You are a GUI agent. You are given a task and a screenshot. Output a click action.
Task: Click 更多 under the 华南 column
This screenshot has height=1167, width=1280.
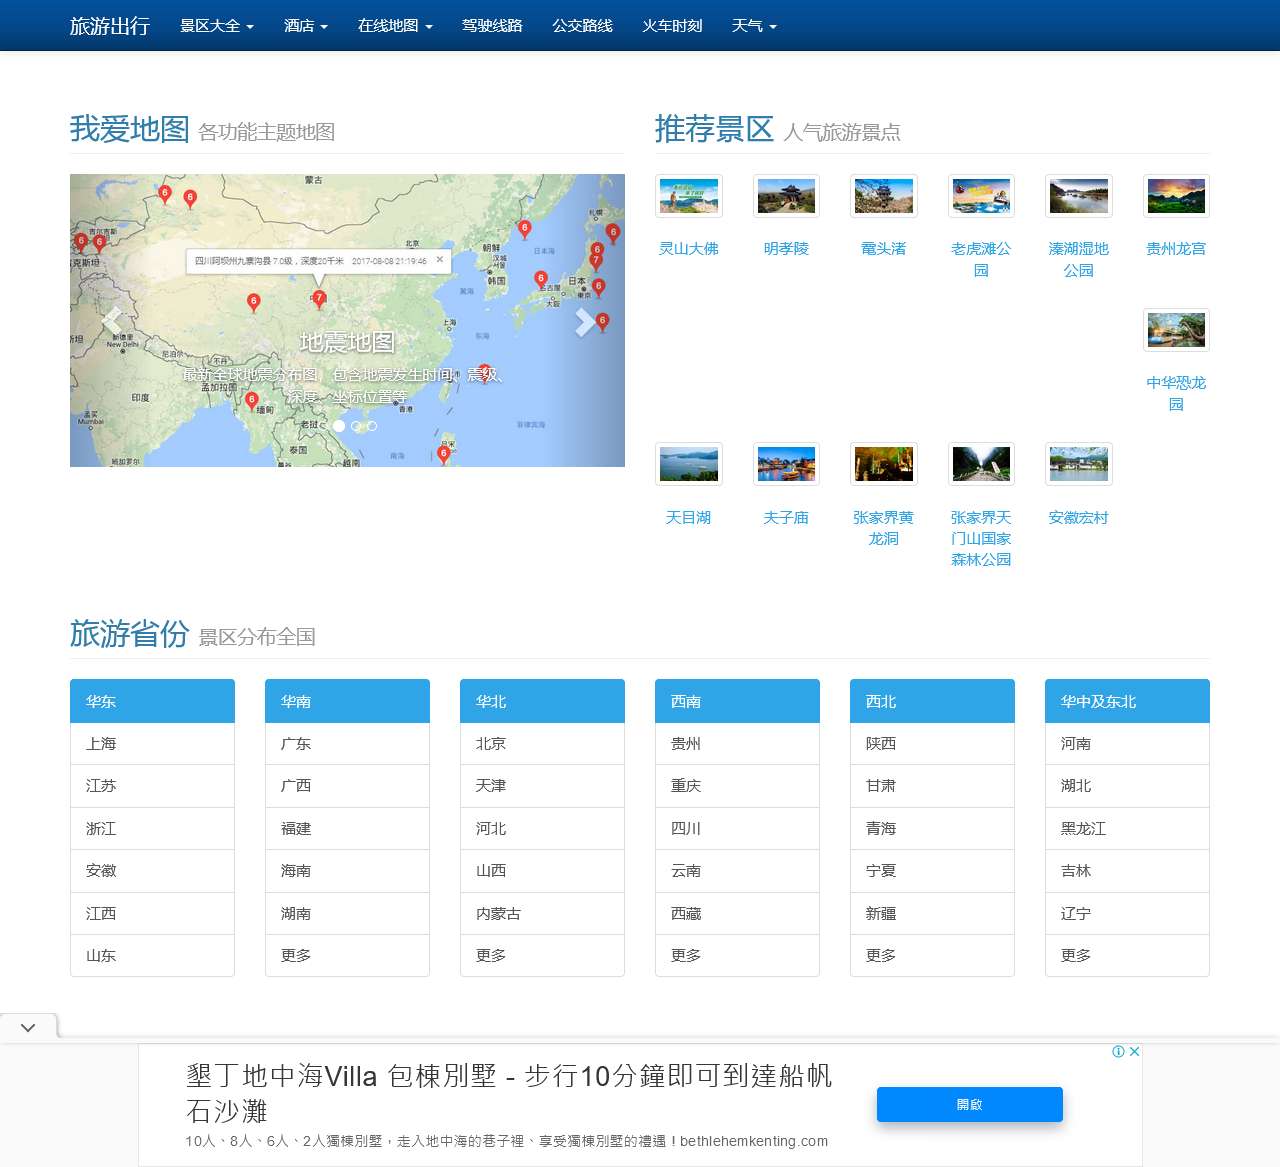pos(347,956)
